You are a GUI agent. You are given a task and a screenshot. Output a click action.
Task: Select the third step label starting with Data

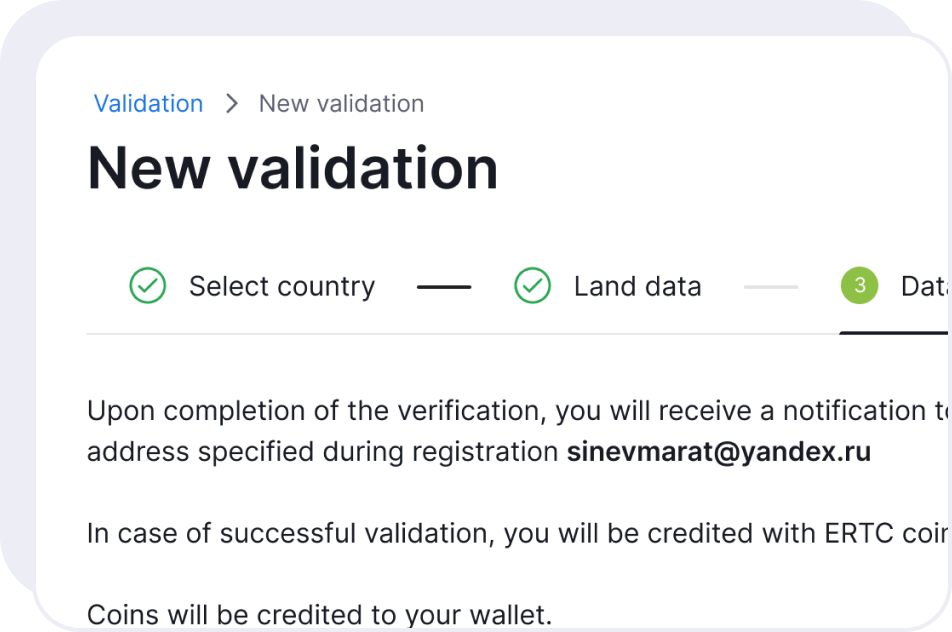(x=924, y=287)
